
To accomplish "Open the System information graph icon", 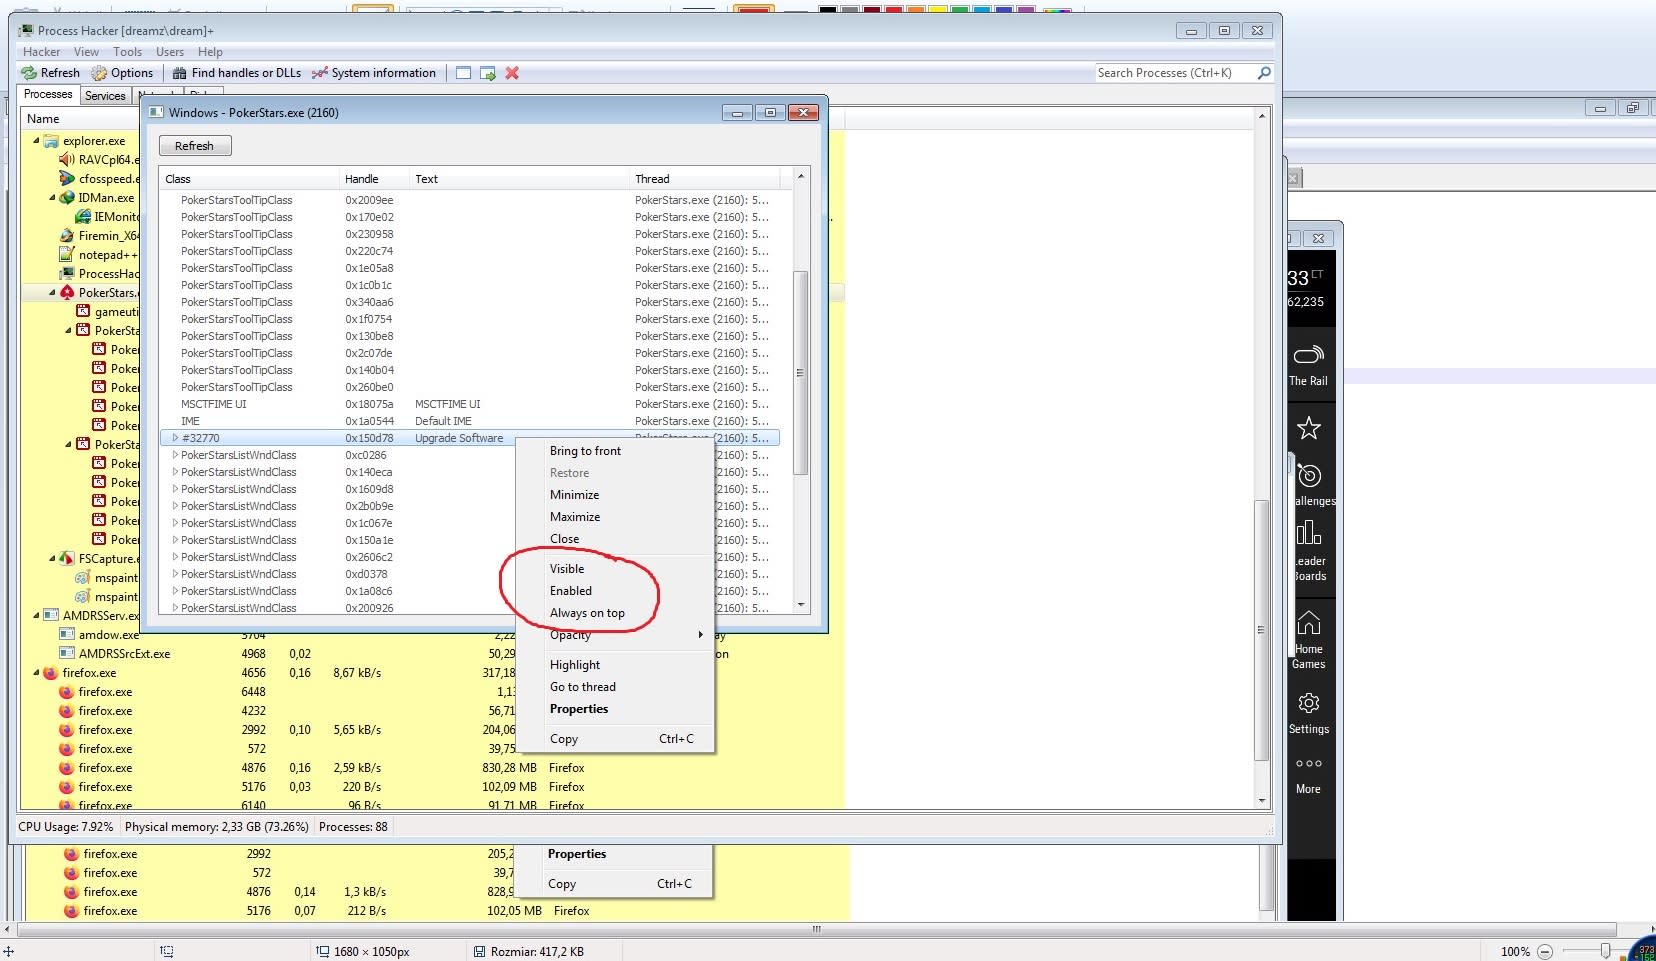I will pyautogui.click(x=320, y=73).
